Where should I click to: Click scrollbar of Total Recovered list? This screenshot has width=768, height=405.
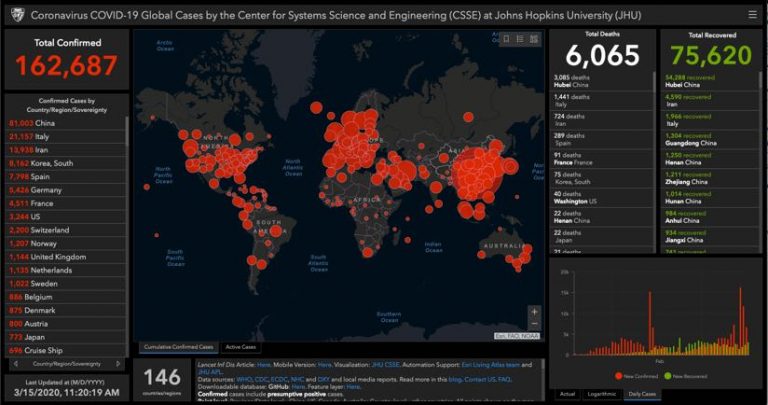[760, 79]
